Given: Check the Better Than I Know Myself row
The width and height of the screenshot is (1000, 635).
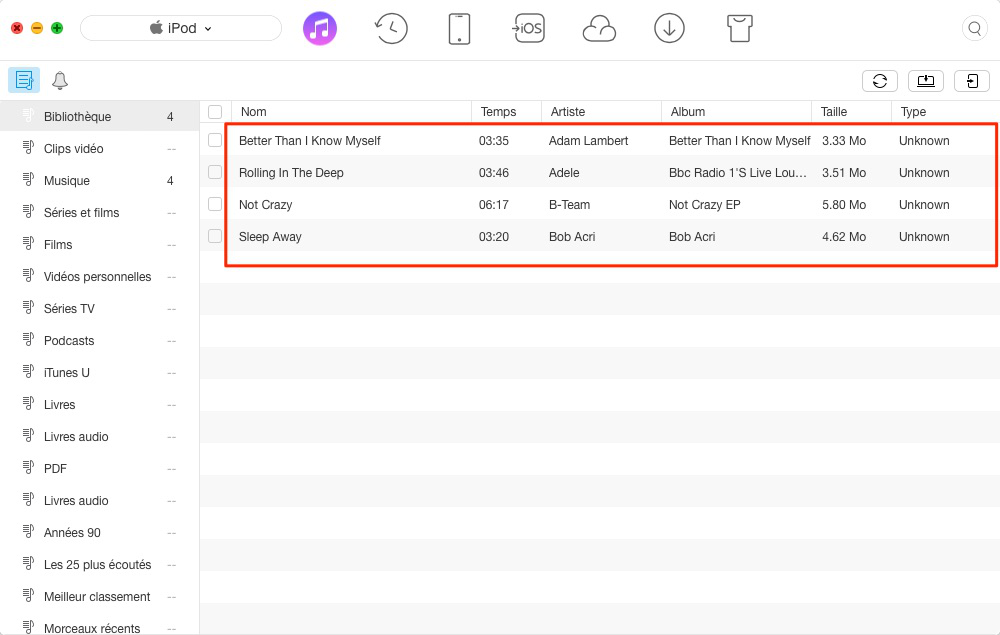Looking at the screenshot, I should 215,140.
